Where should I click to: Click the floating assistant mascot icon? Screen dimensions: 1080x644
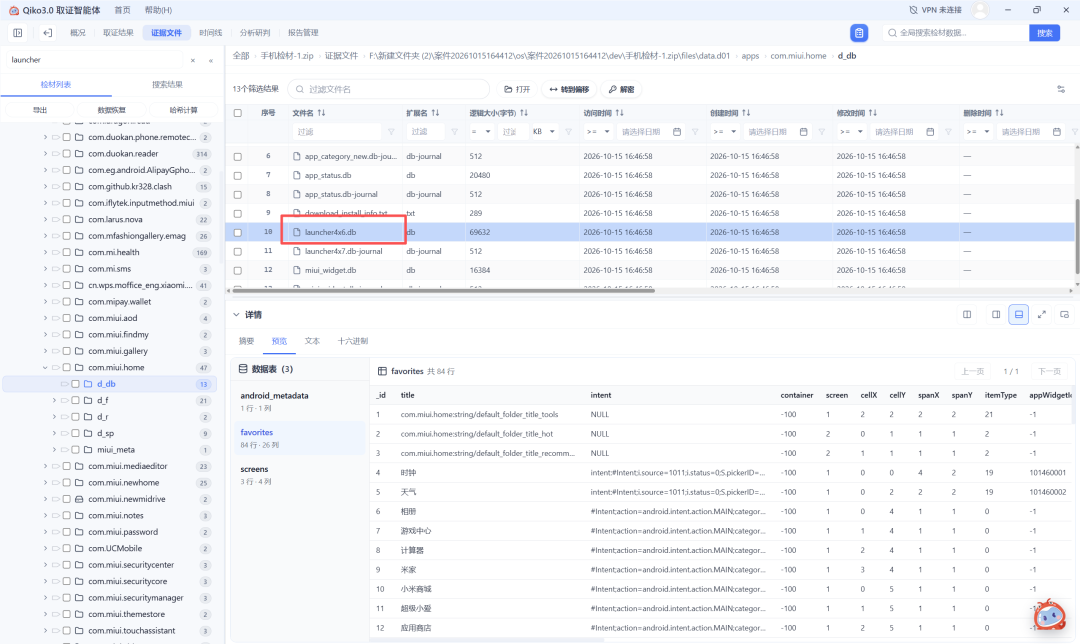[x=1049, y=614]
